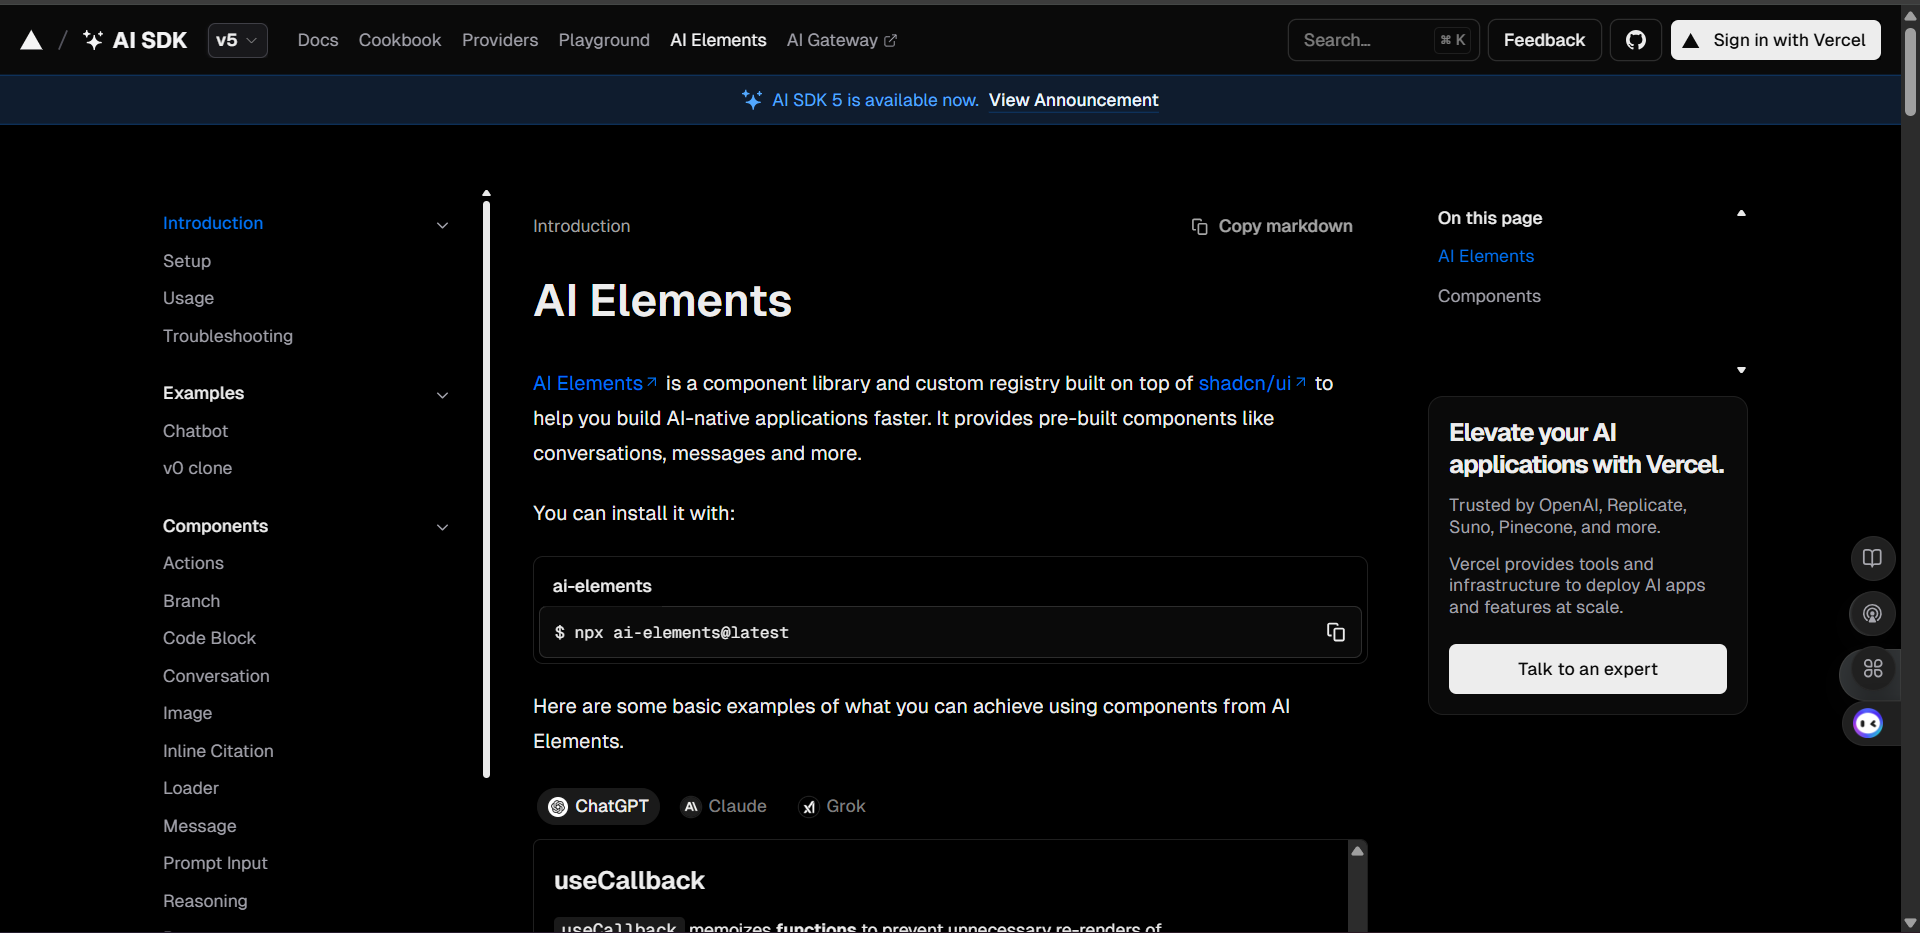
Task: Open the AI chat assistant widget icon
Action: coord(1868,723)
